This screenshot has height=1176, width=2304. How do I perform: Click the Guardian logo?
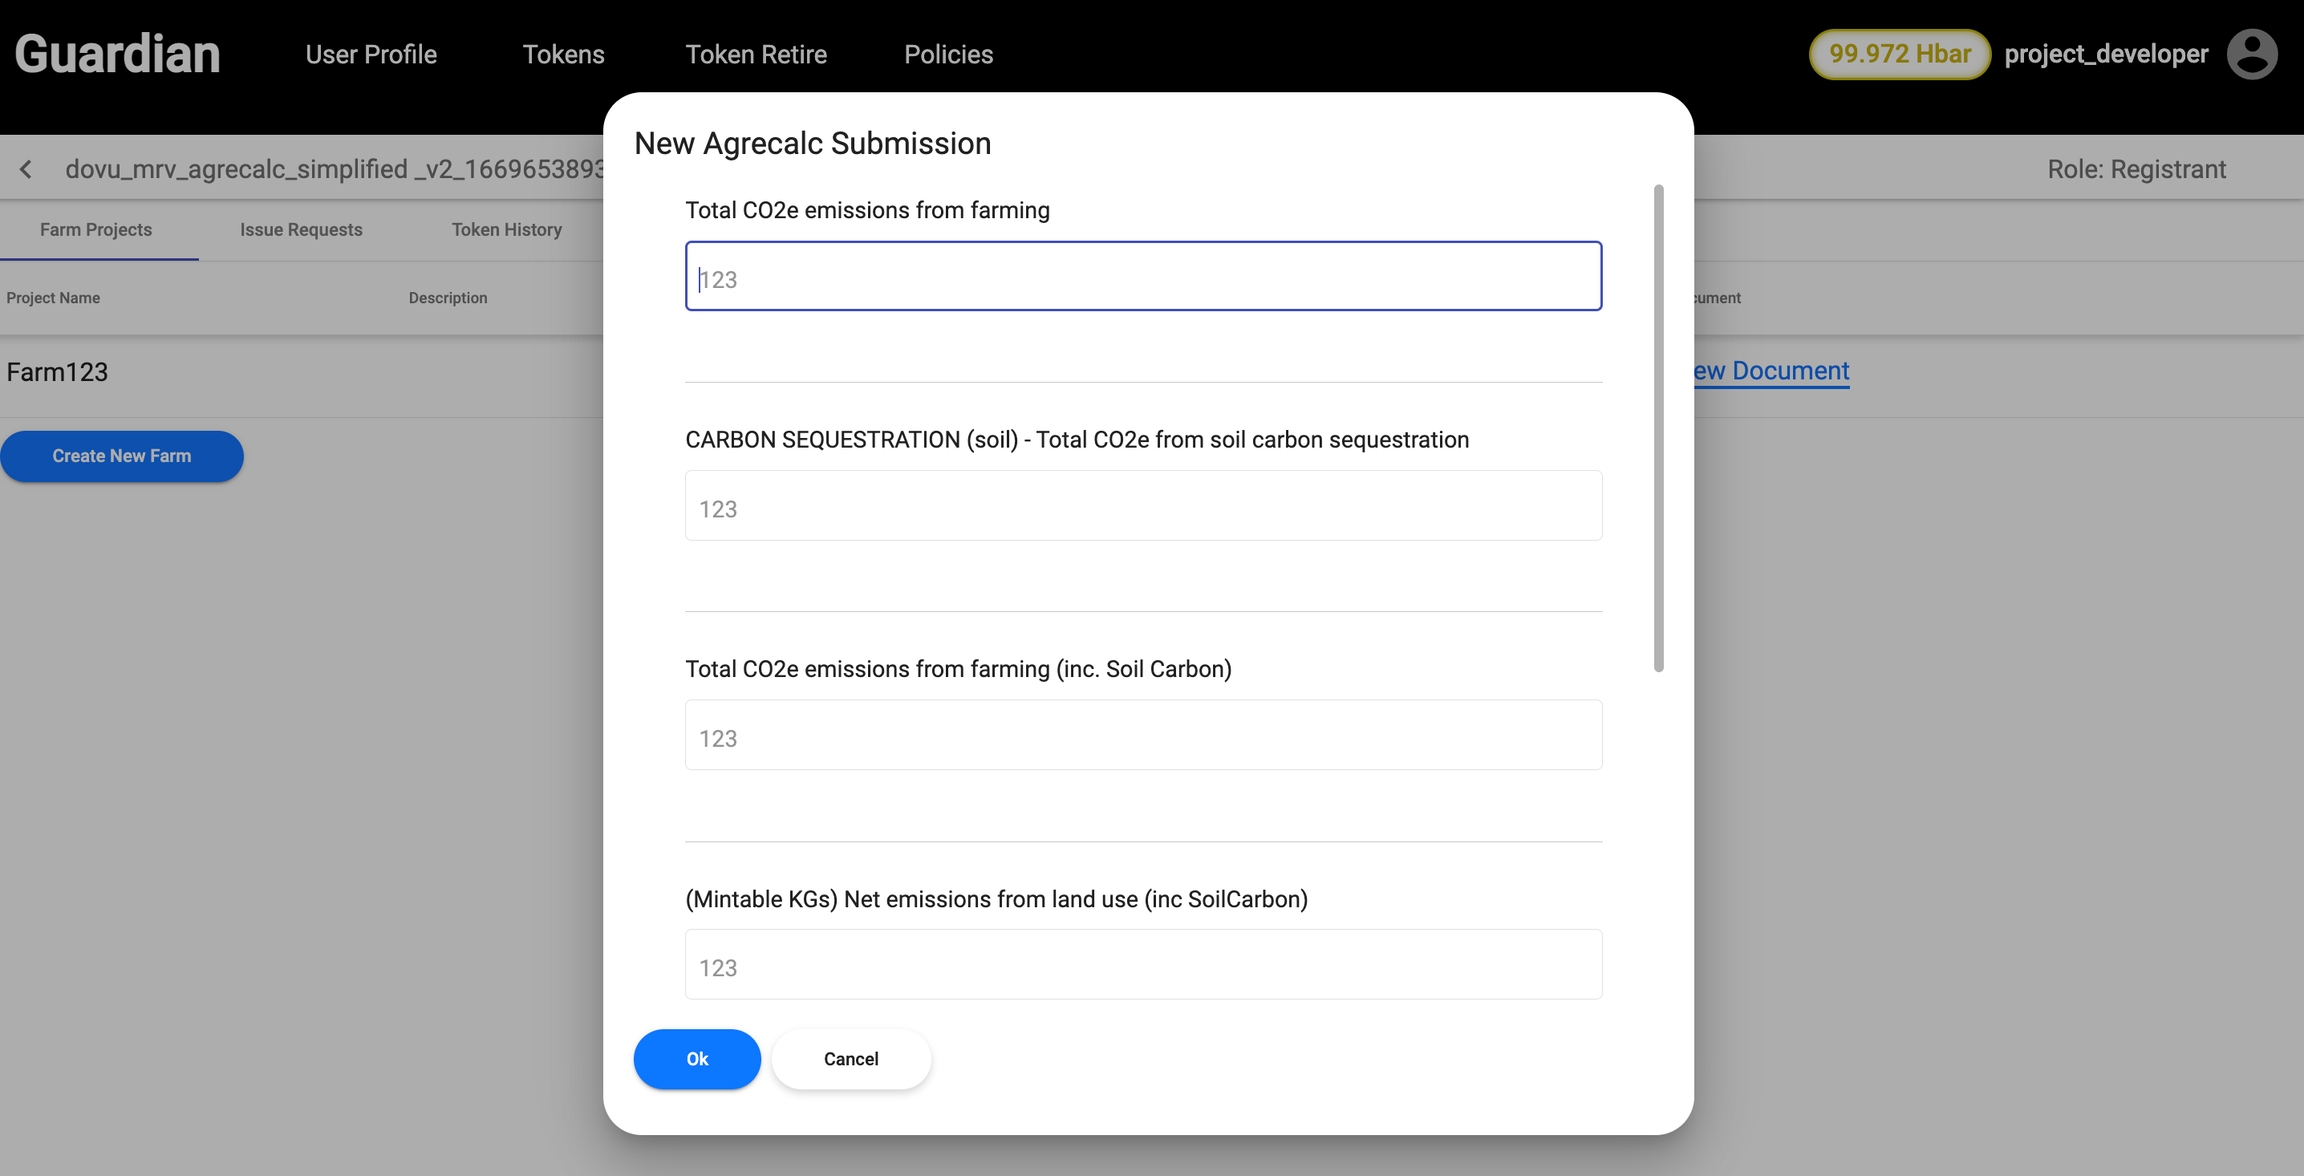(x=117, y=54)
